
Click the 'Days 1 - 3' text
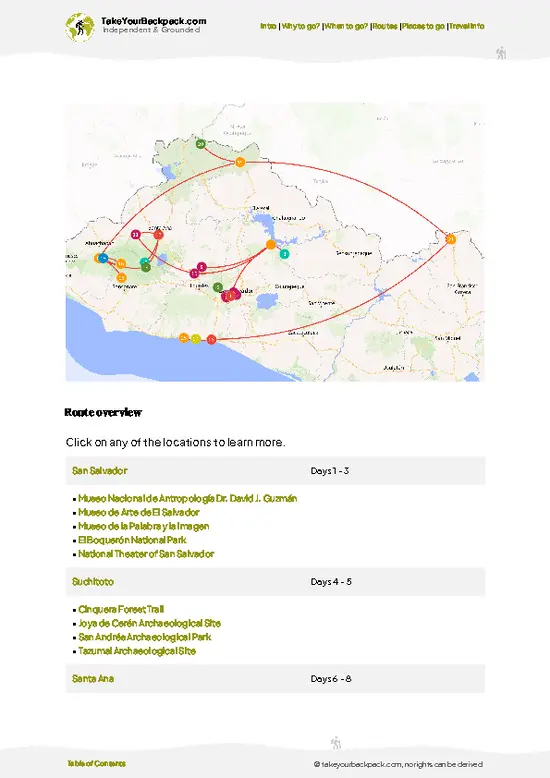(x=330, y=470)
